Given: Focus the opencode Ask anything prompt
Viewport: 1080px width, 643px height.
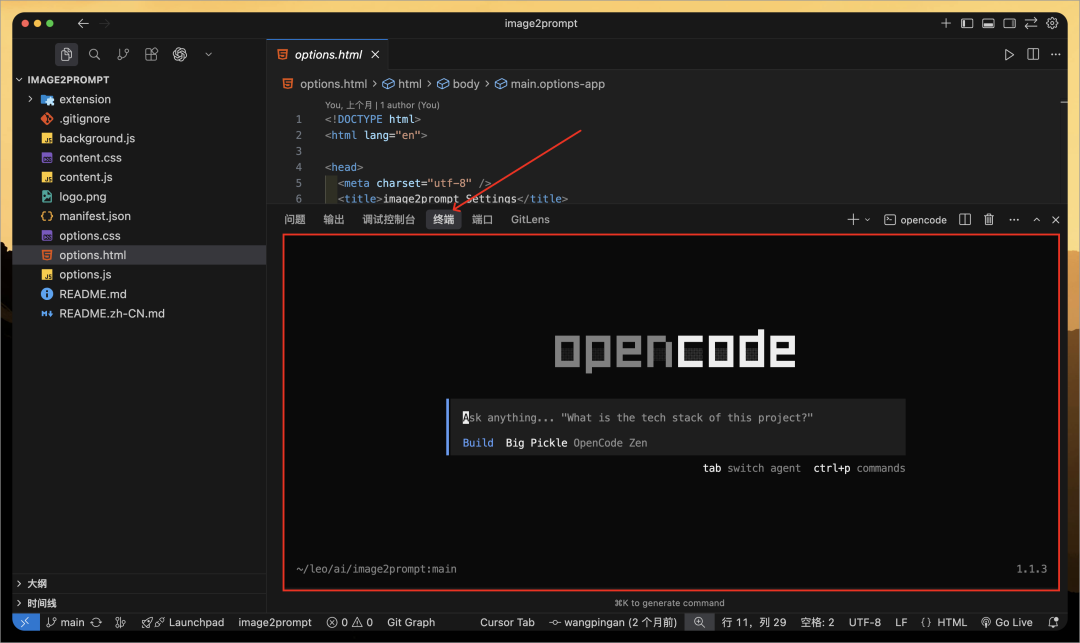Looking at the screenshot, I should [x=637, y=418].
